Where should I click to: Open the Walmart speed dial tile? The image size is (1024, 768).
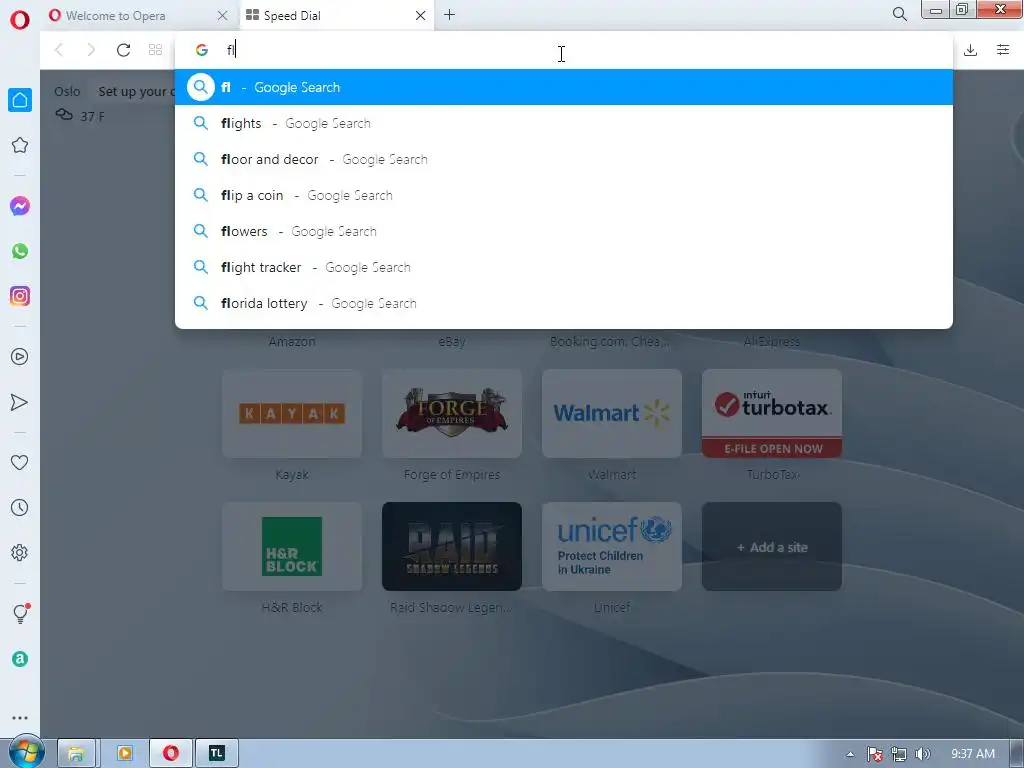click(612, 413)
